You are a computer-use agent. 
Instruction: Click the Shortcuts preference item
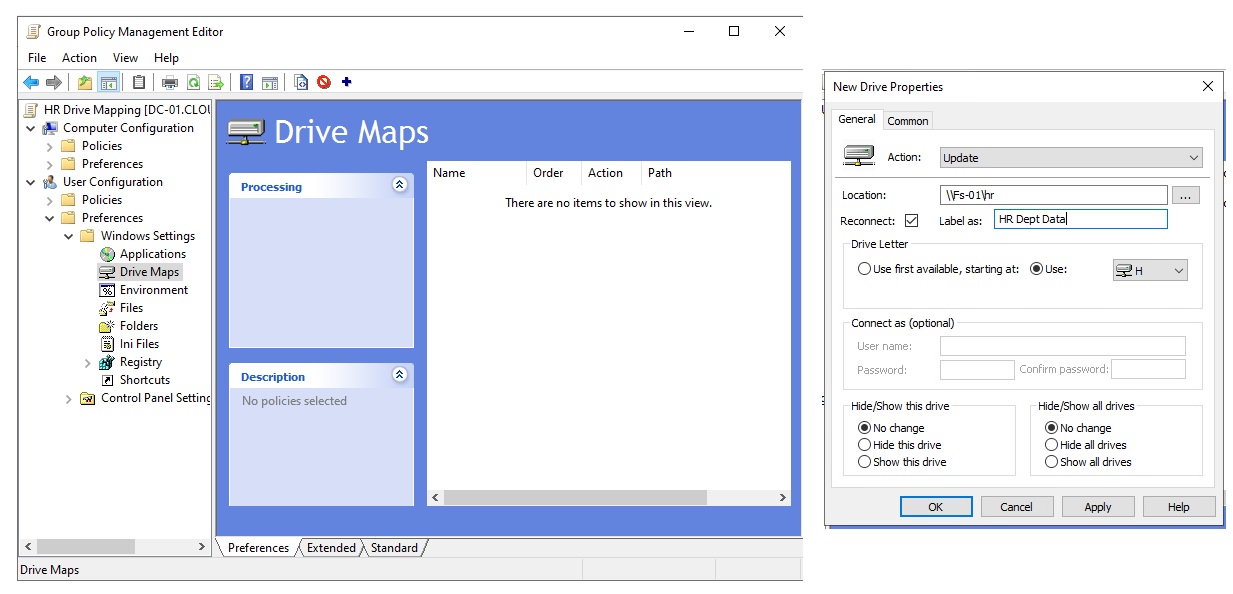tap(146, 379)
